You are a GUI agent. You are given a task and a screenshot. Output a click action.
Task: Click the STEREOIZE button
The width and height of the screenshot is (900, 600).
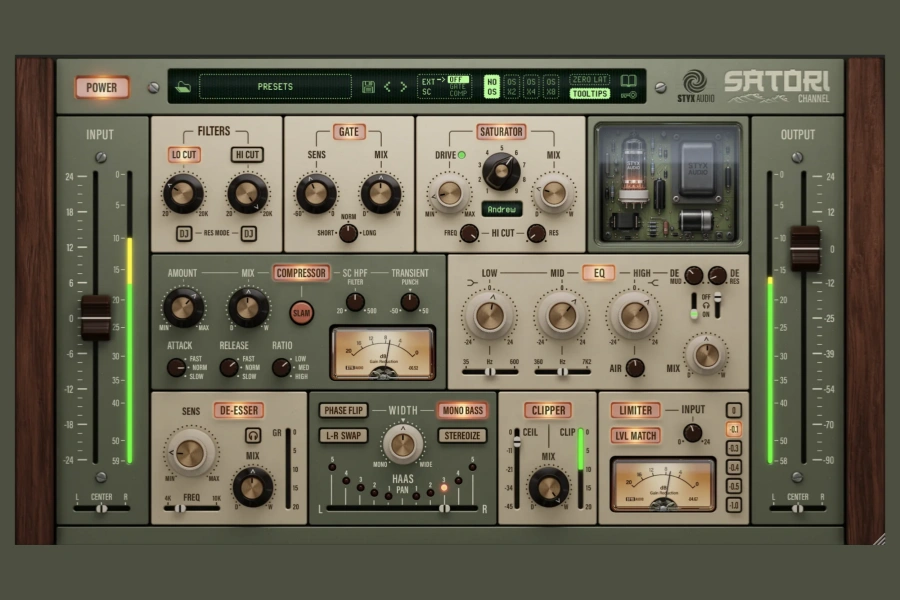point(463,435)
